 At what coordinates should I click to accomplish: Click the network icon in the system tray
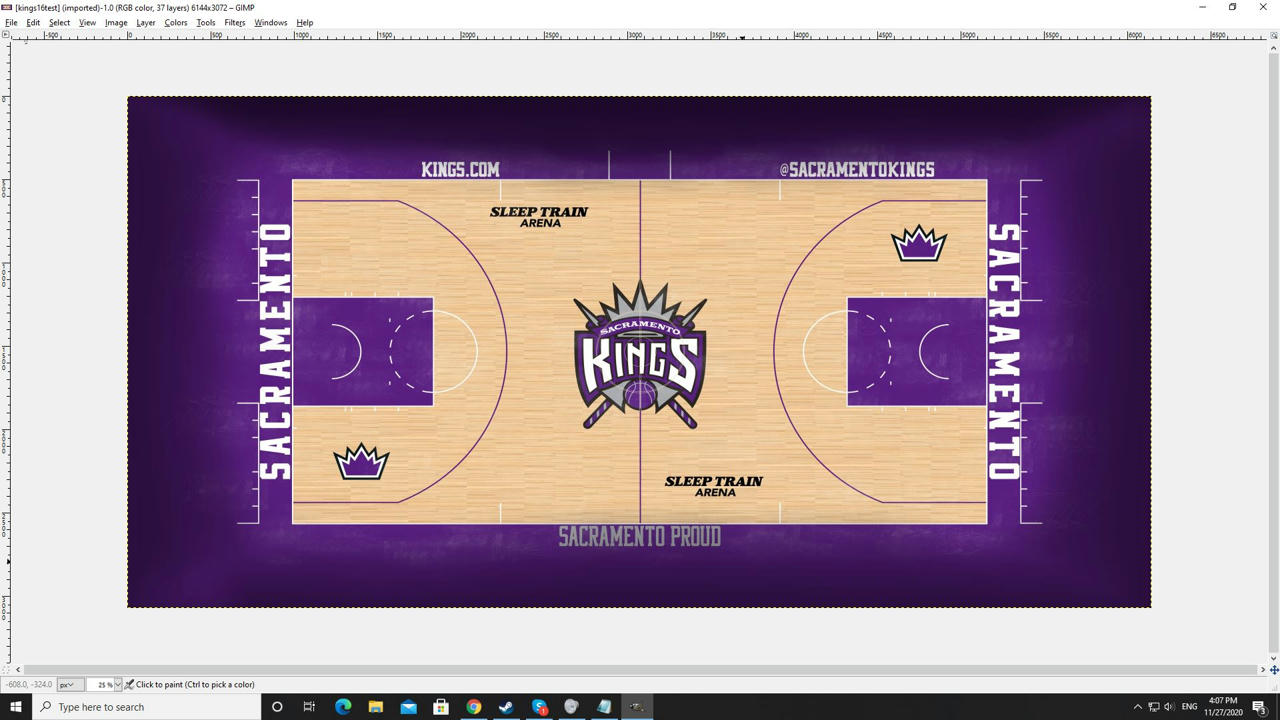pos(1153,707)
